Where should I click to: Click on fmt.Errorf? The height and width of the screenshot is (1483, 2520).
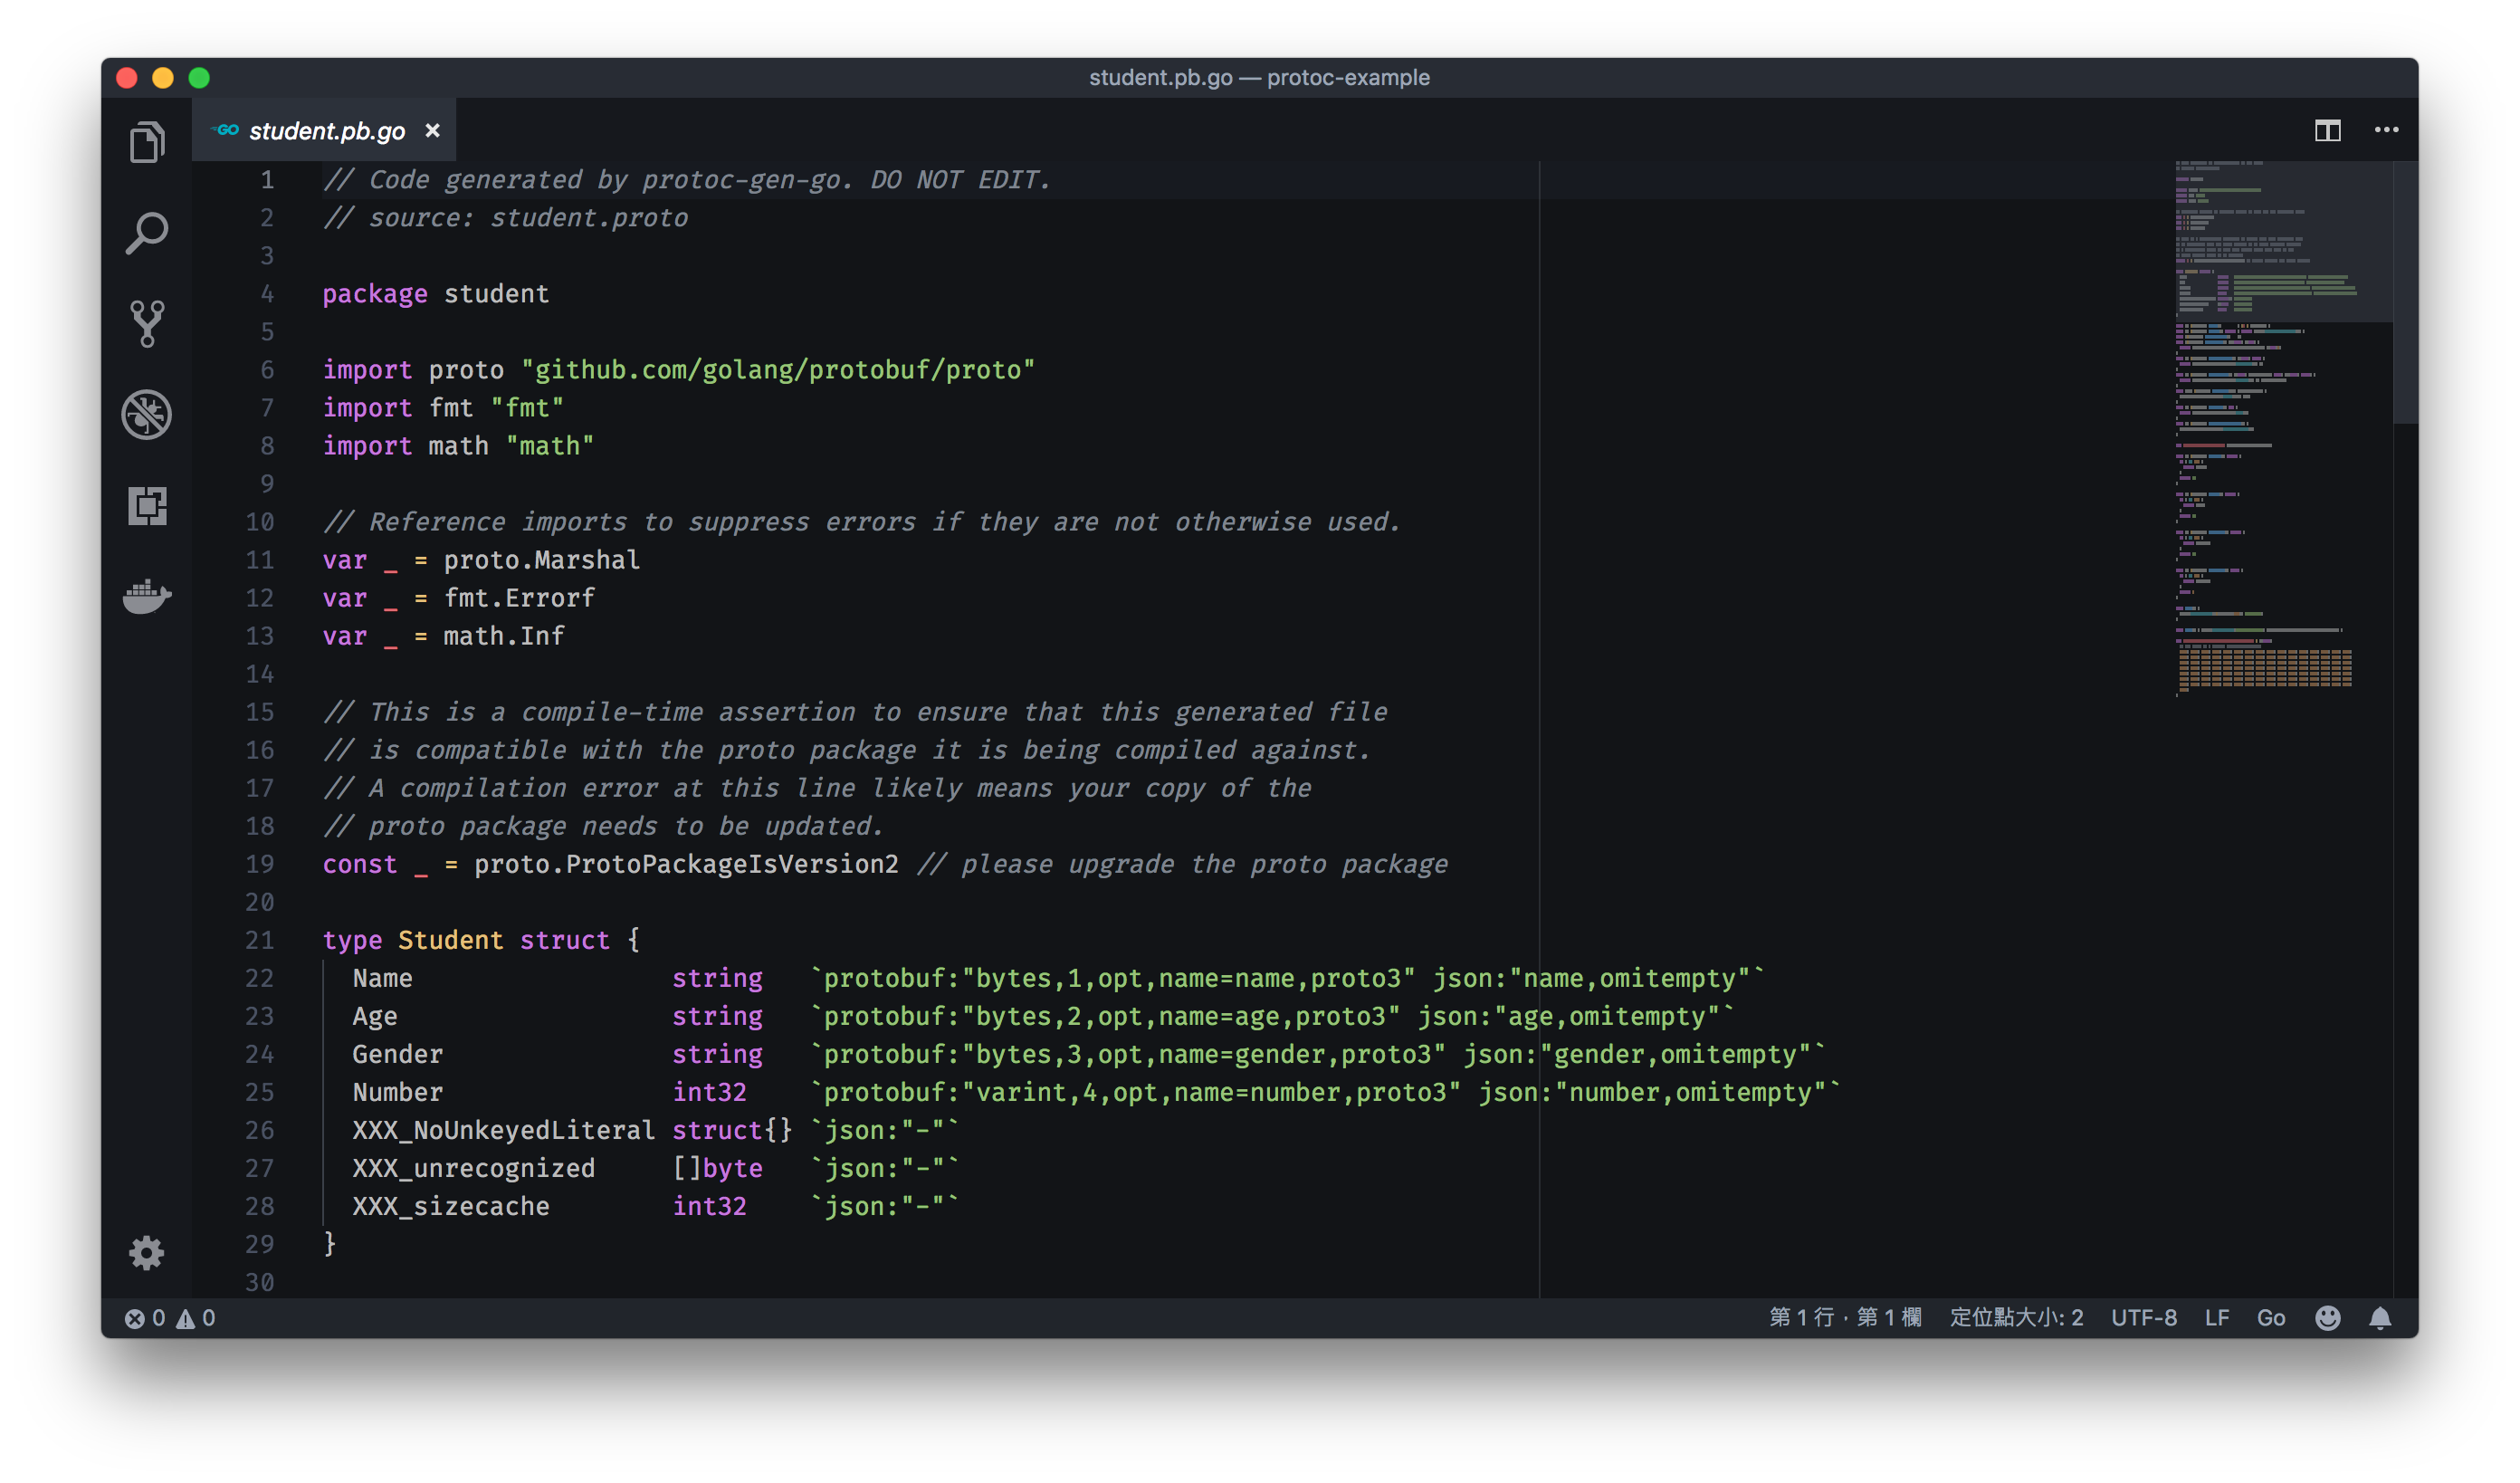click(519, 598)
